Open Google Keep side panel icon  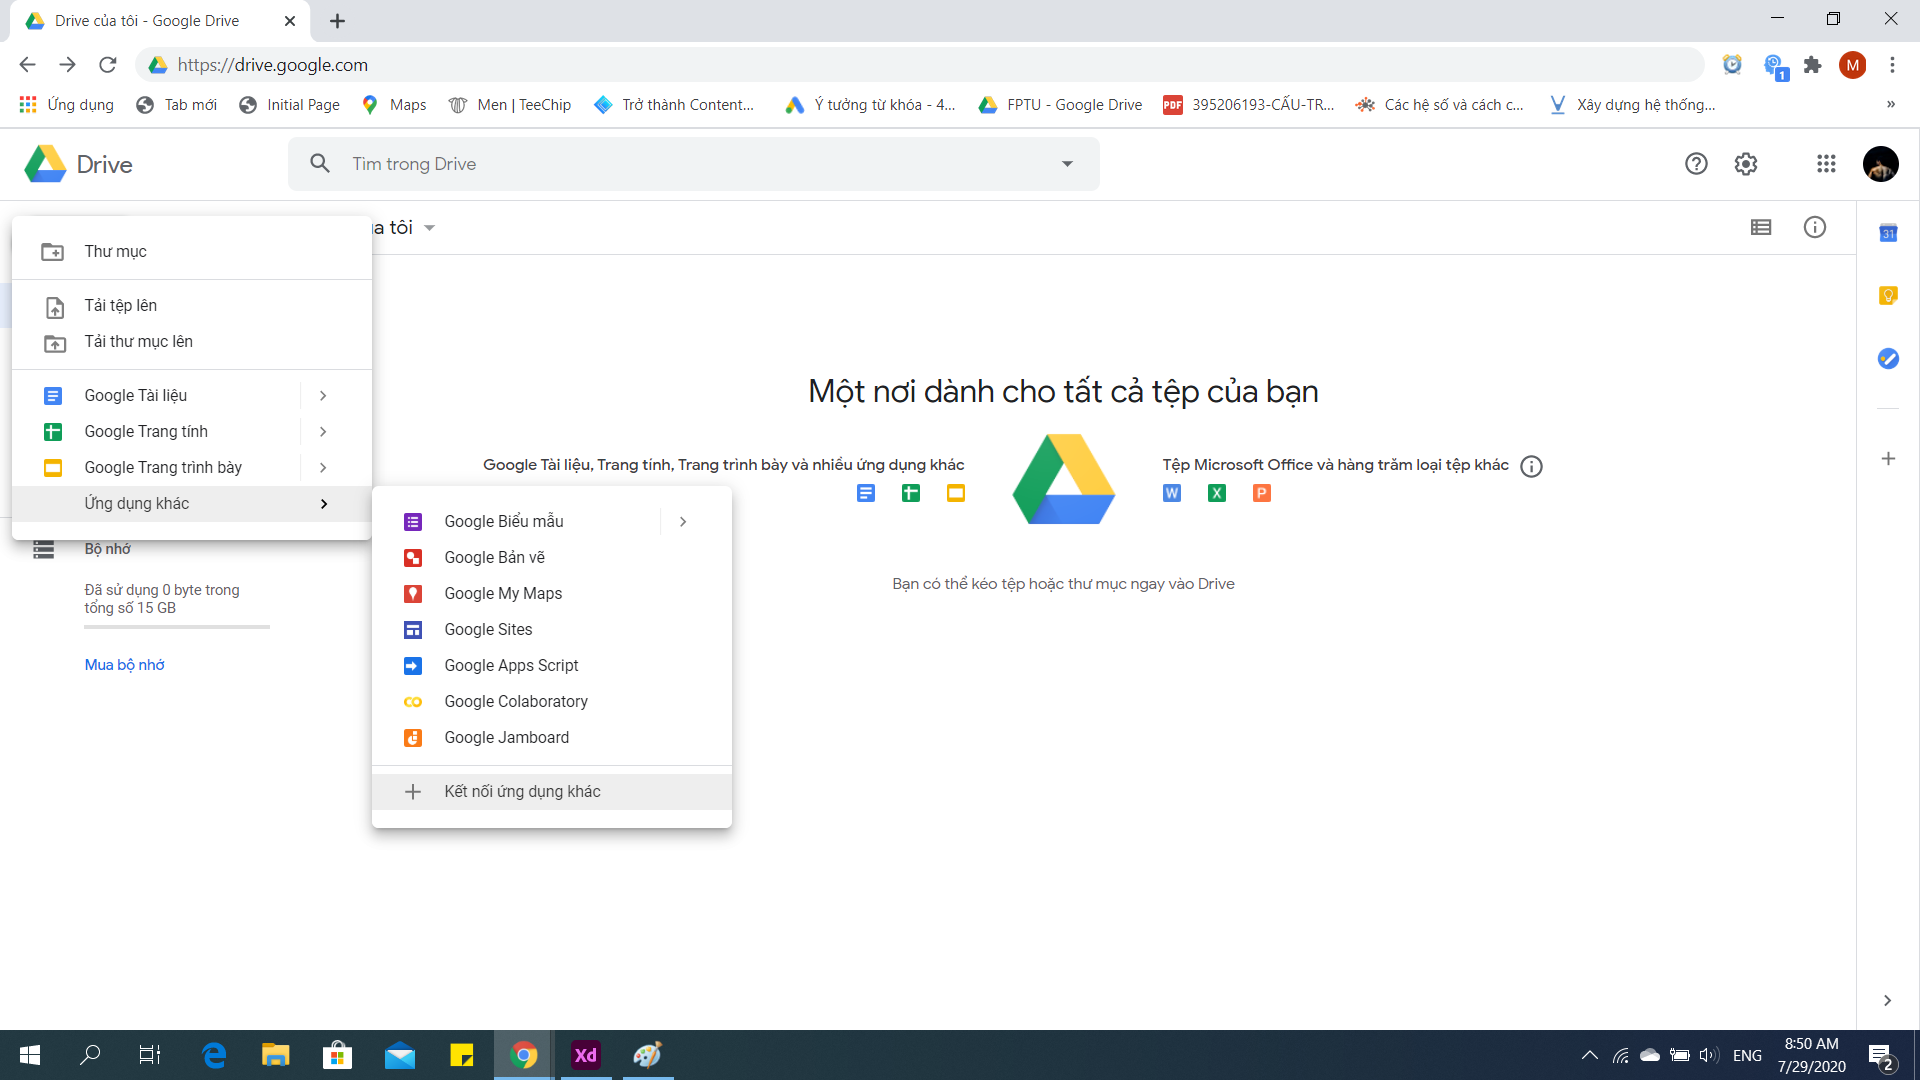click(x=1888, y=296)
